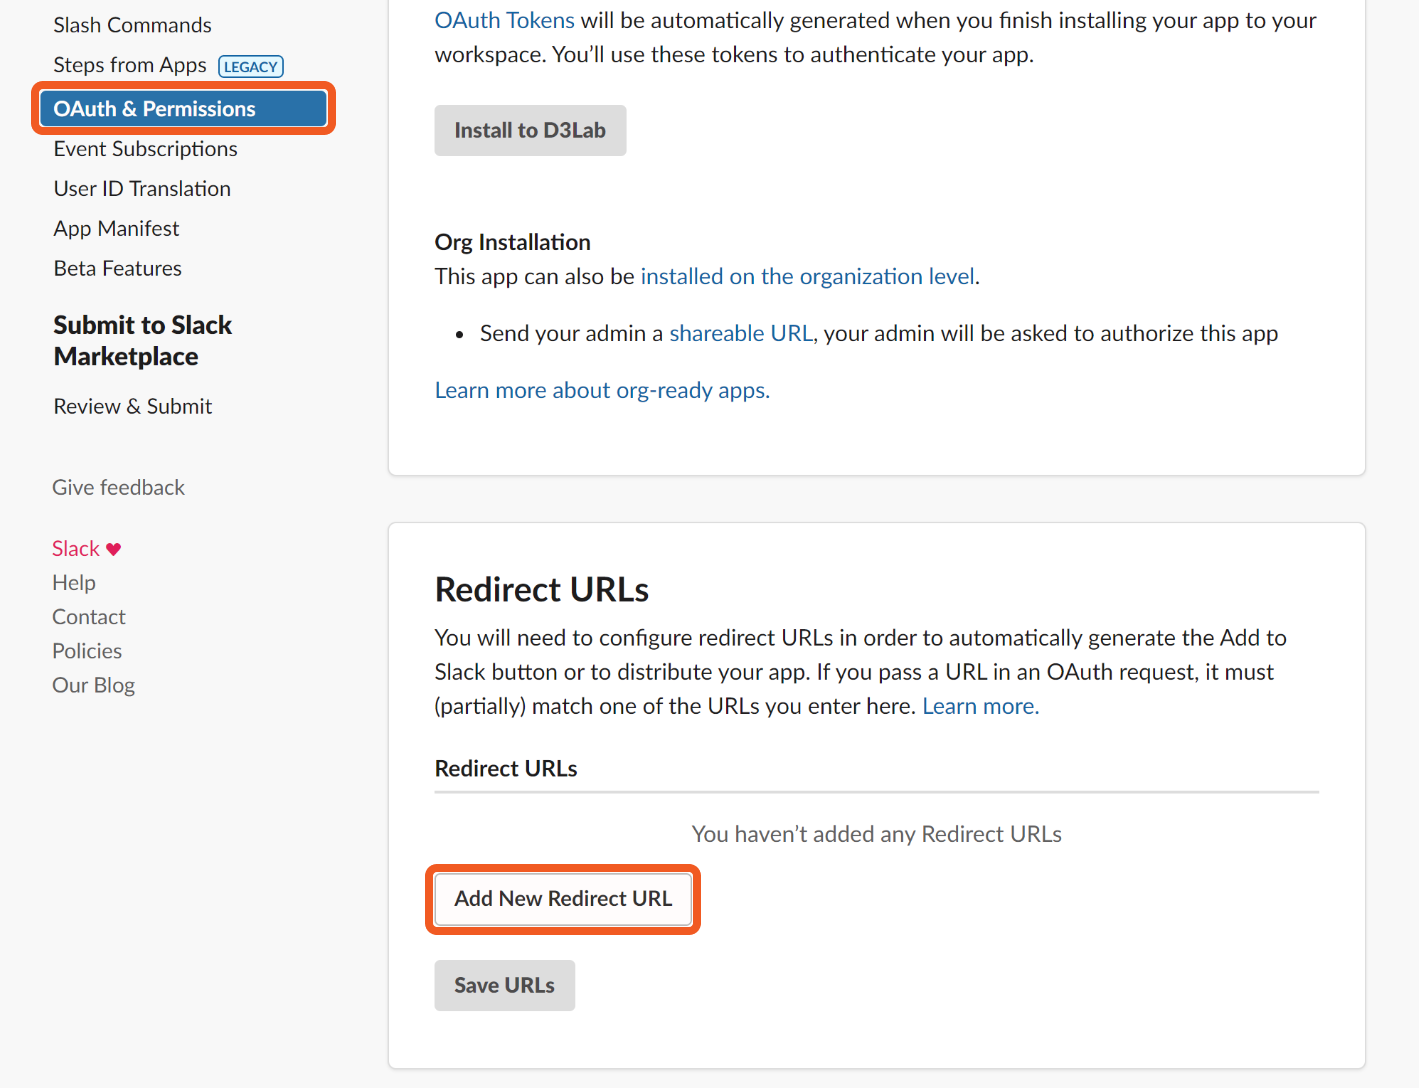
Task: Open the Help link in sidebar
Action: point(74,583)
